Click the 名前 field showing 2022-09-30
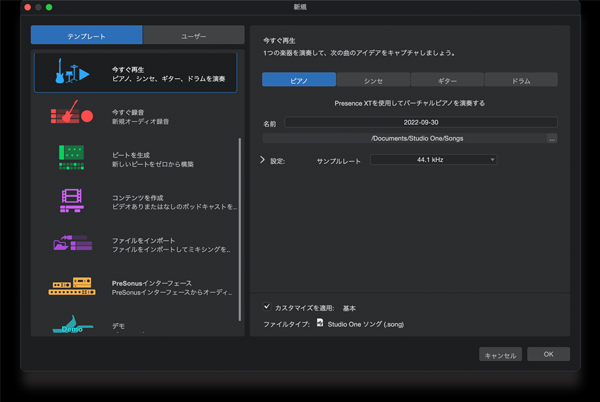The width and height of the screenshot is (600, 402). 421,122
